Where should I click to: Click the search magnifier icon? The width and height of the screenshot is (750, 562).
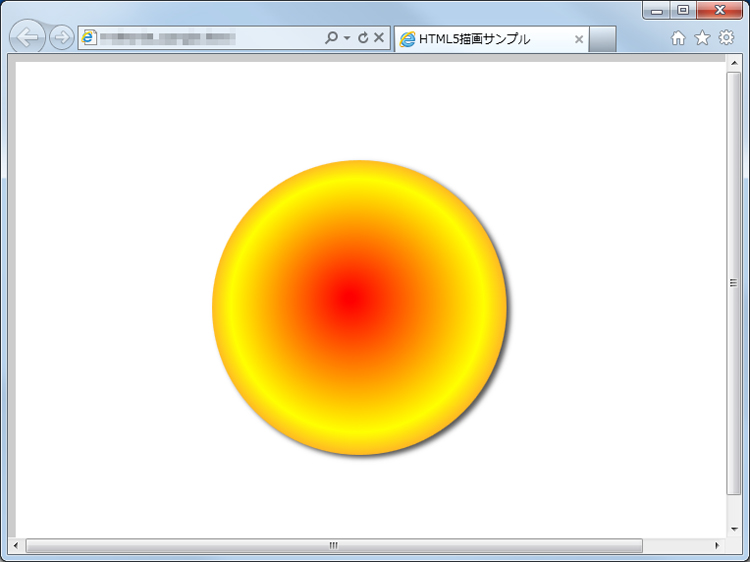(331, 37)
